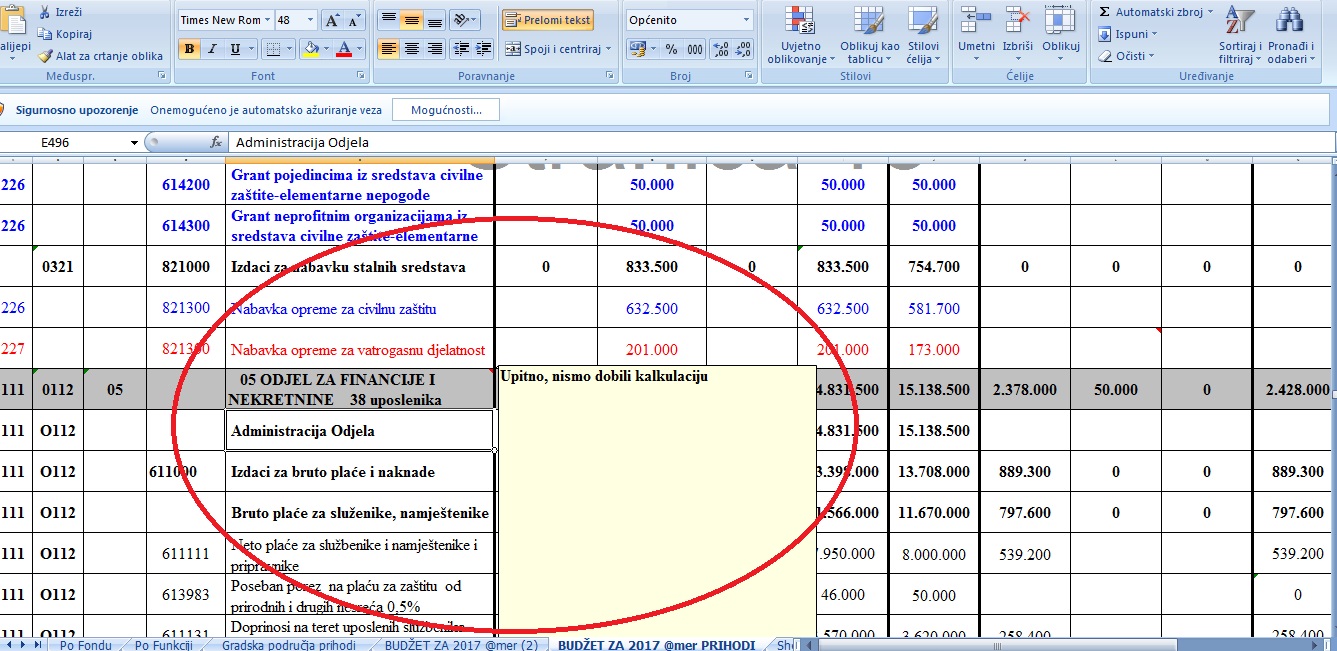Apply the red font color A
The image size is (1337, 651).
click(344, 48)
